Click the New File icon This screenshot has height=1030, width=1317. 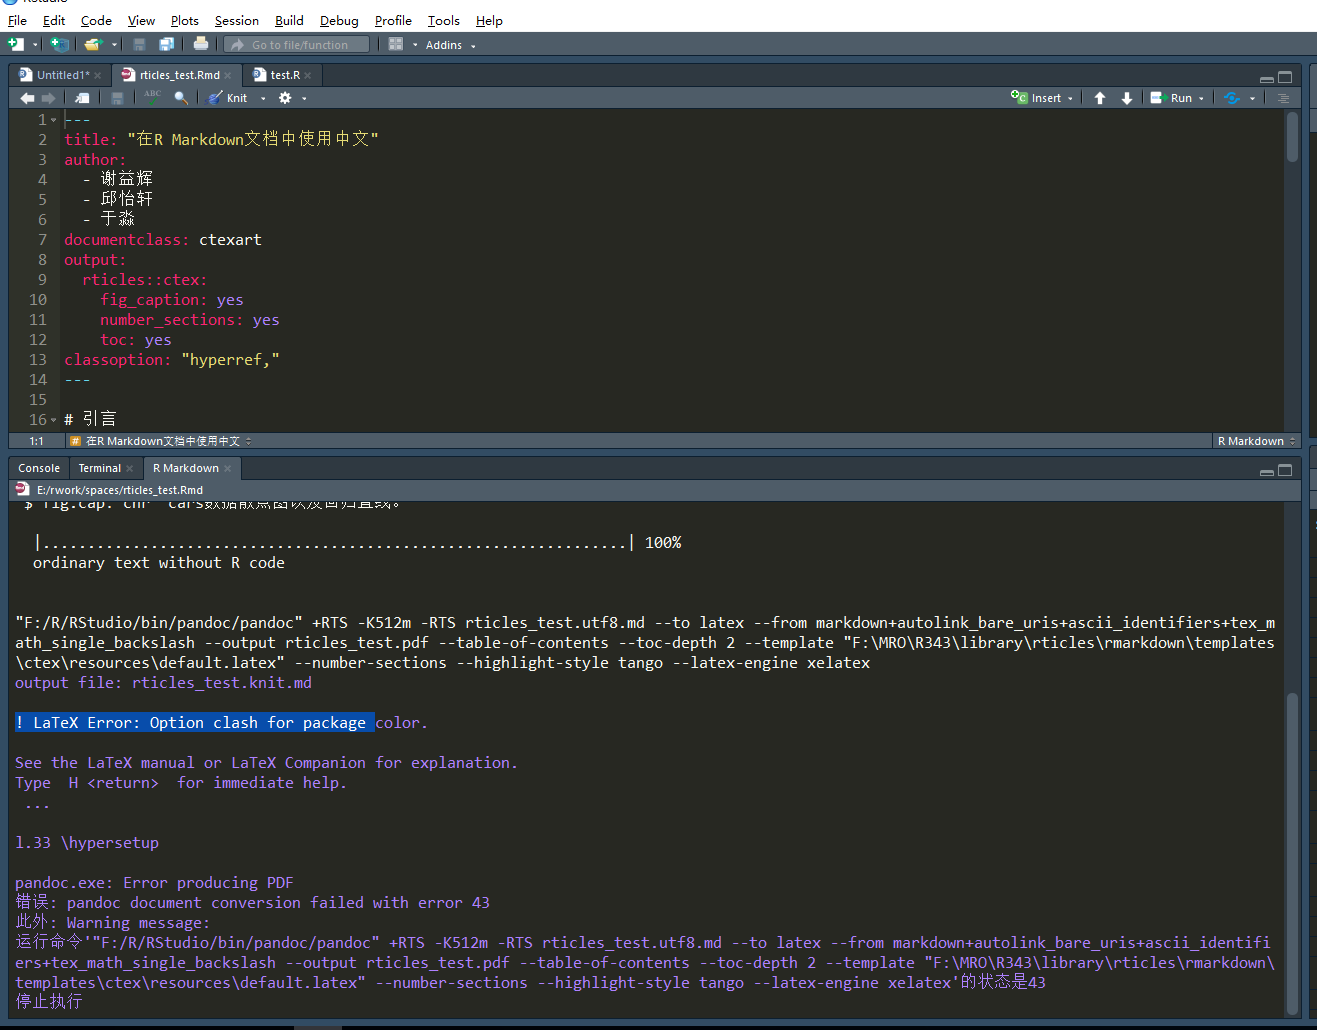coord(15,44)
